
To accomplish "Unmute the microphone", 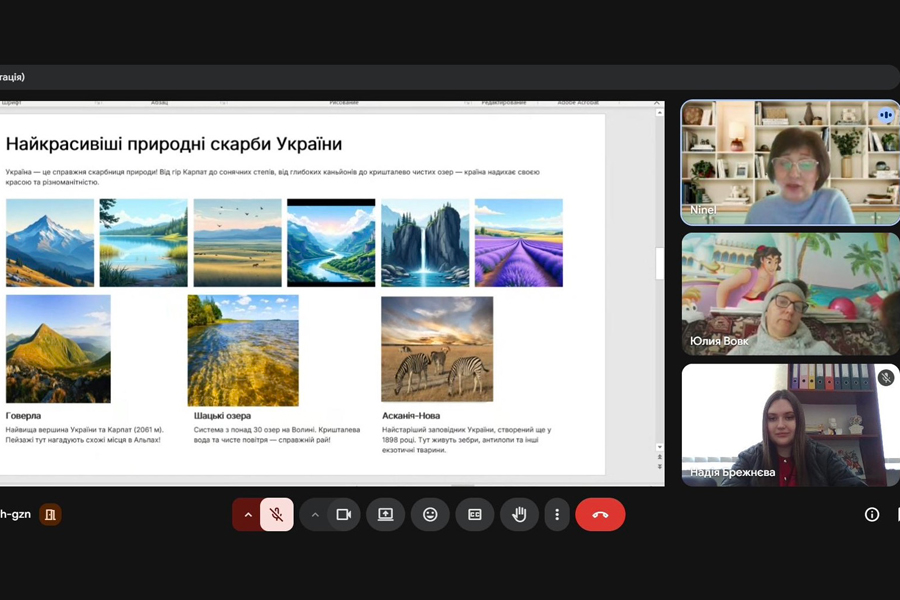I will [277, 514].
